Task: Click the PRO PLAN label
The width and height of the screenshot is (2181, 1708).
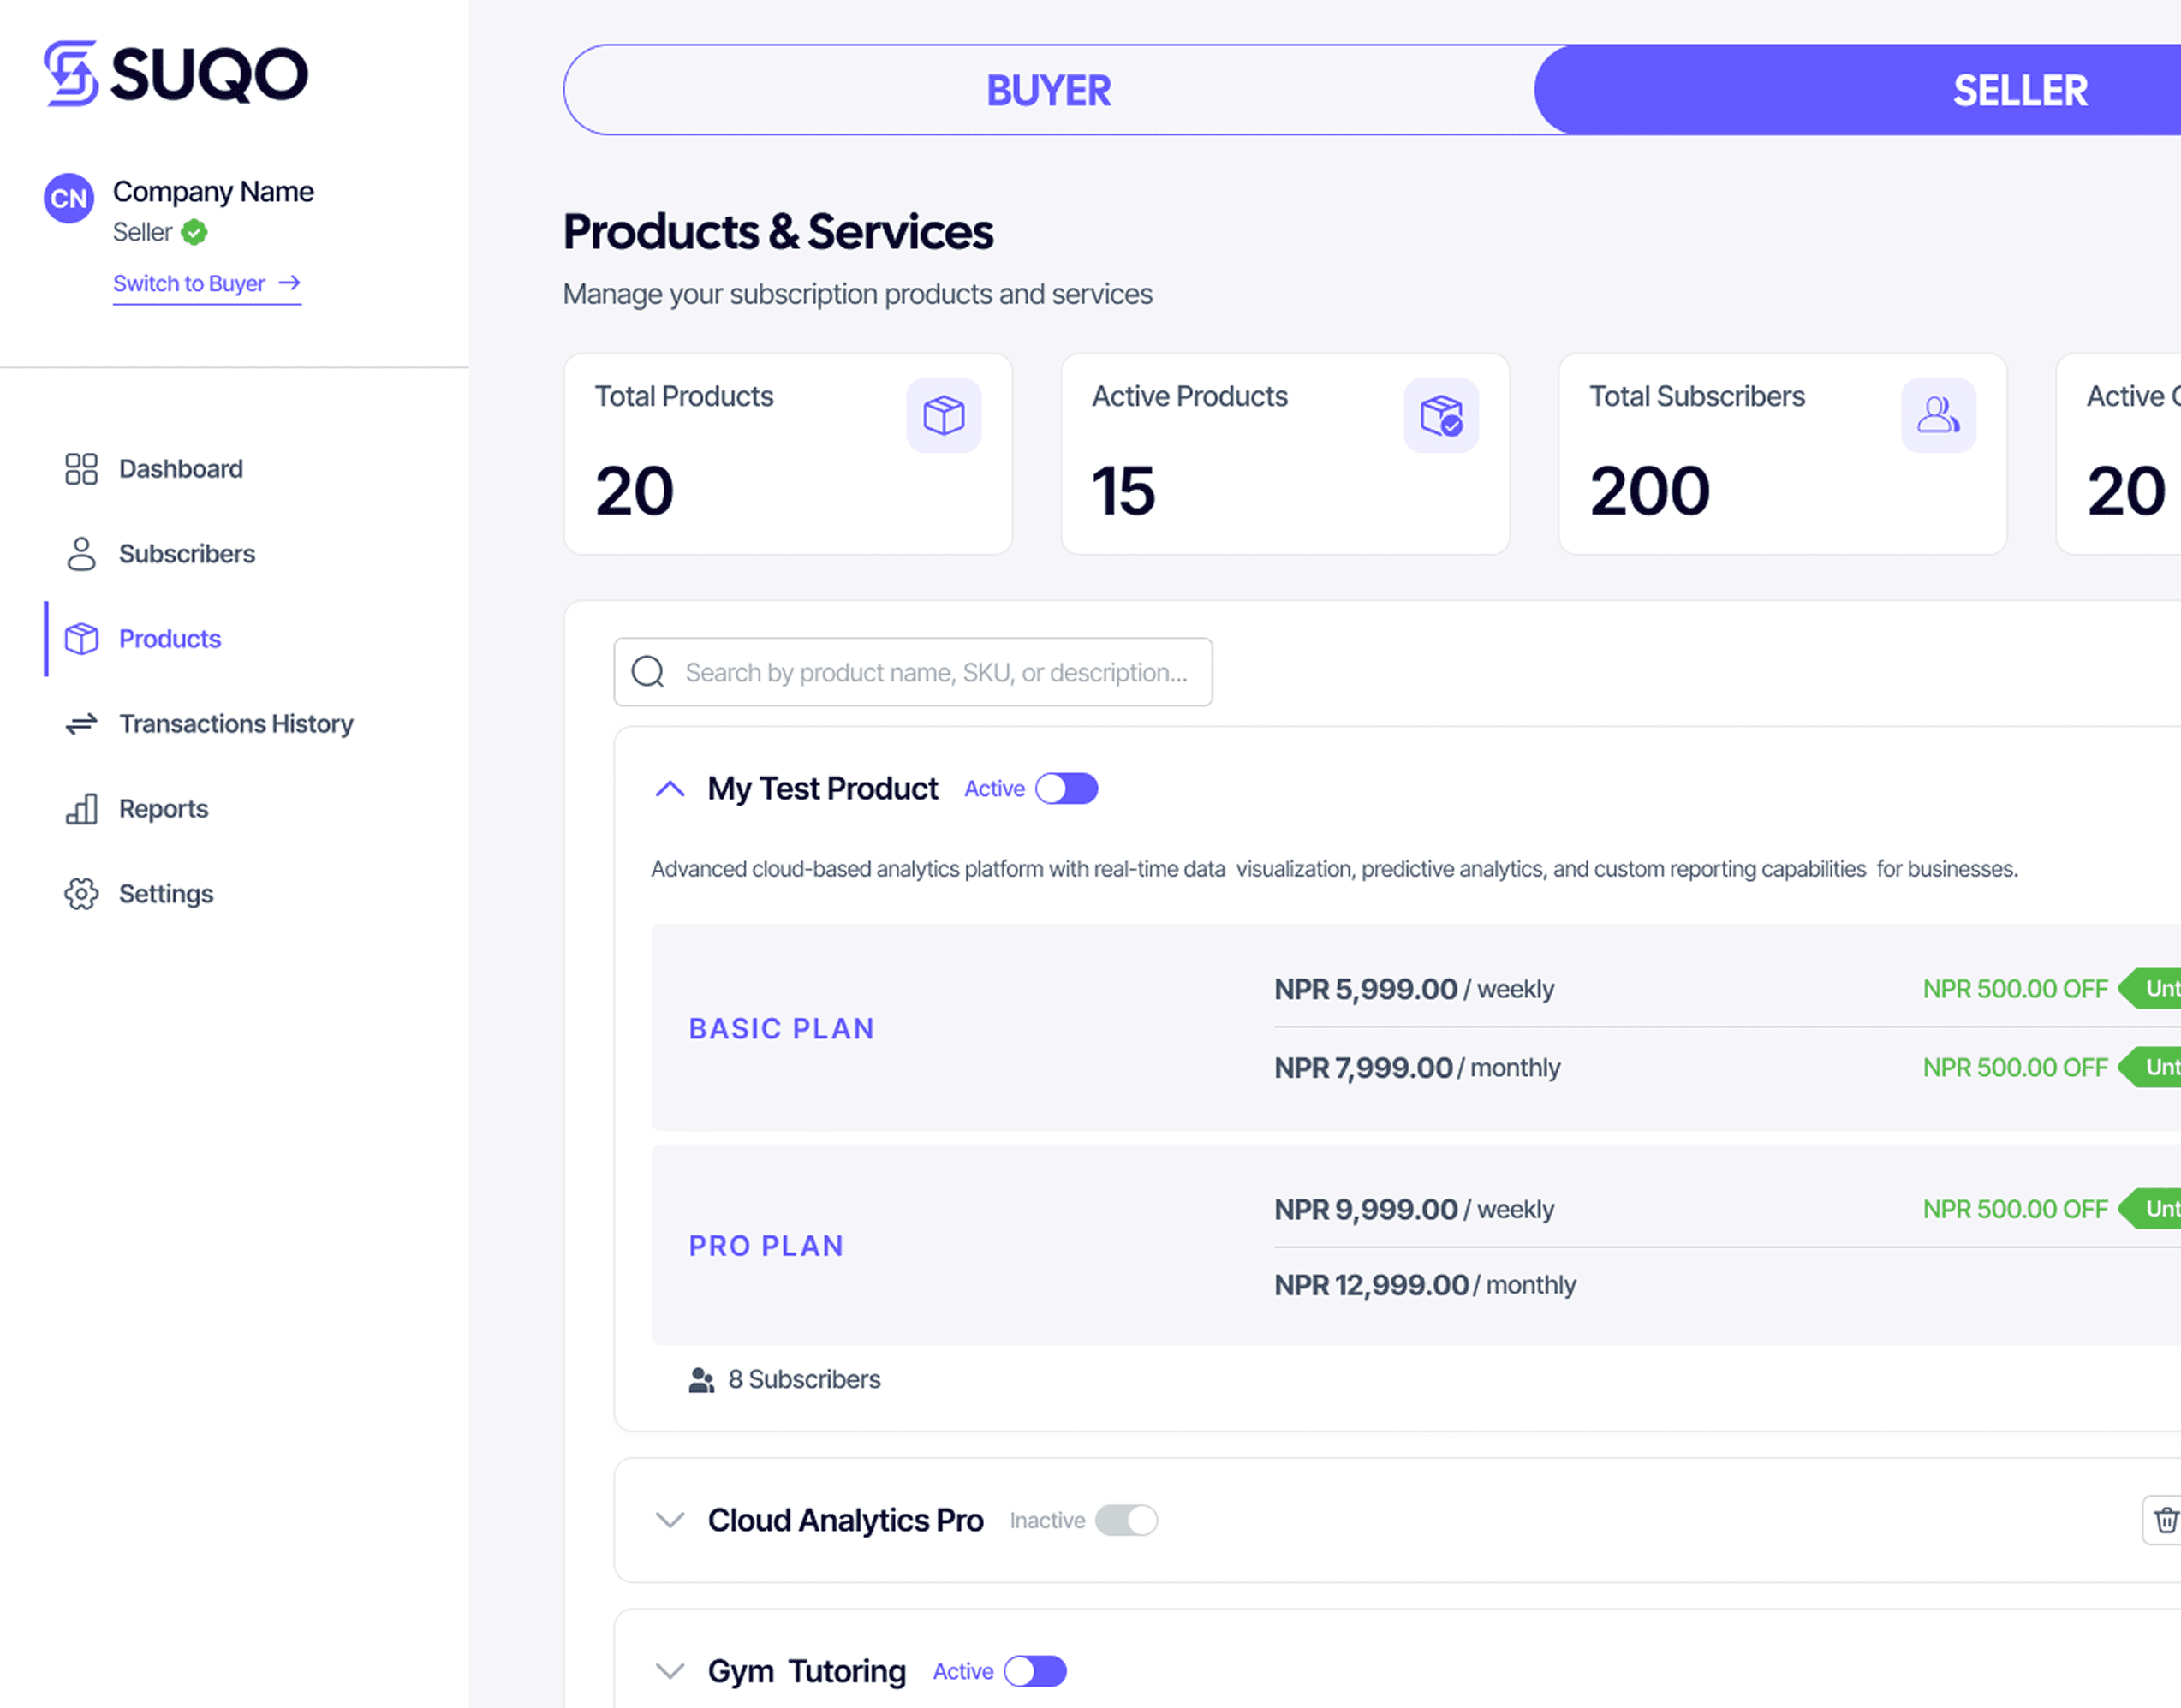Action: pos(766,1246)
